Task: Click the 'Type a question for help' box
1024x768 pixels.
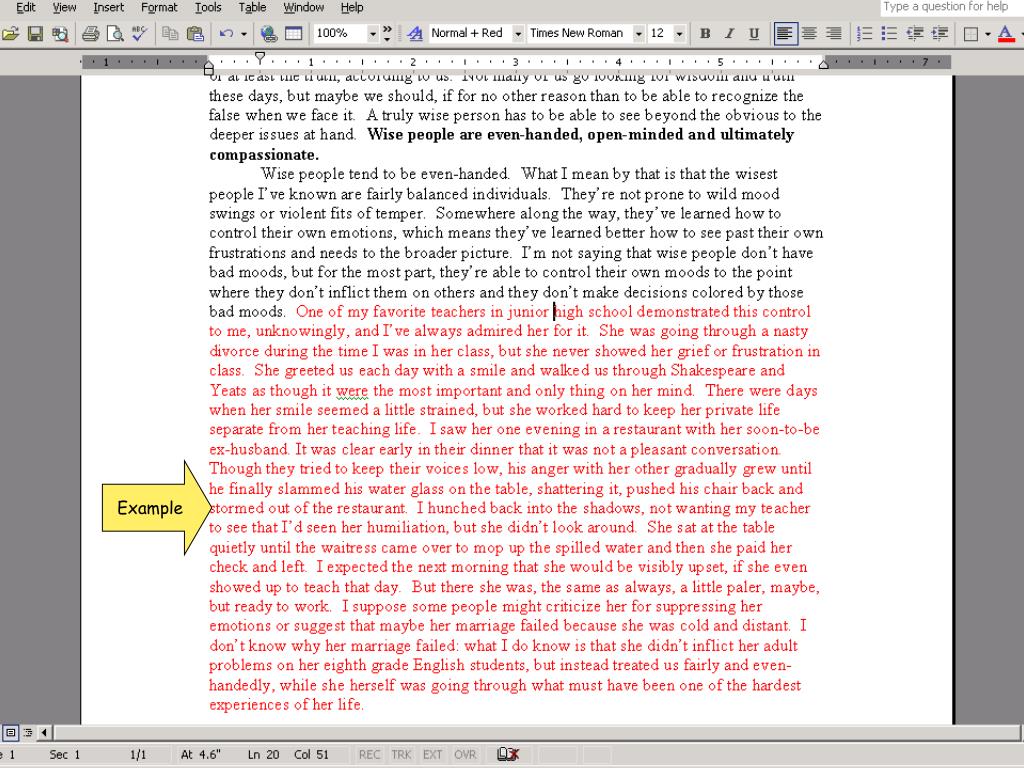Action: click(x=950, y=7)
